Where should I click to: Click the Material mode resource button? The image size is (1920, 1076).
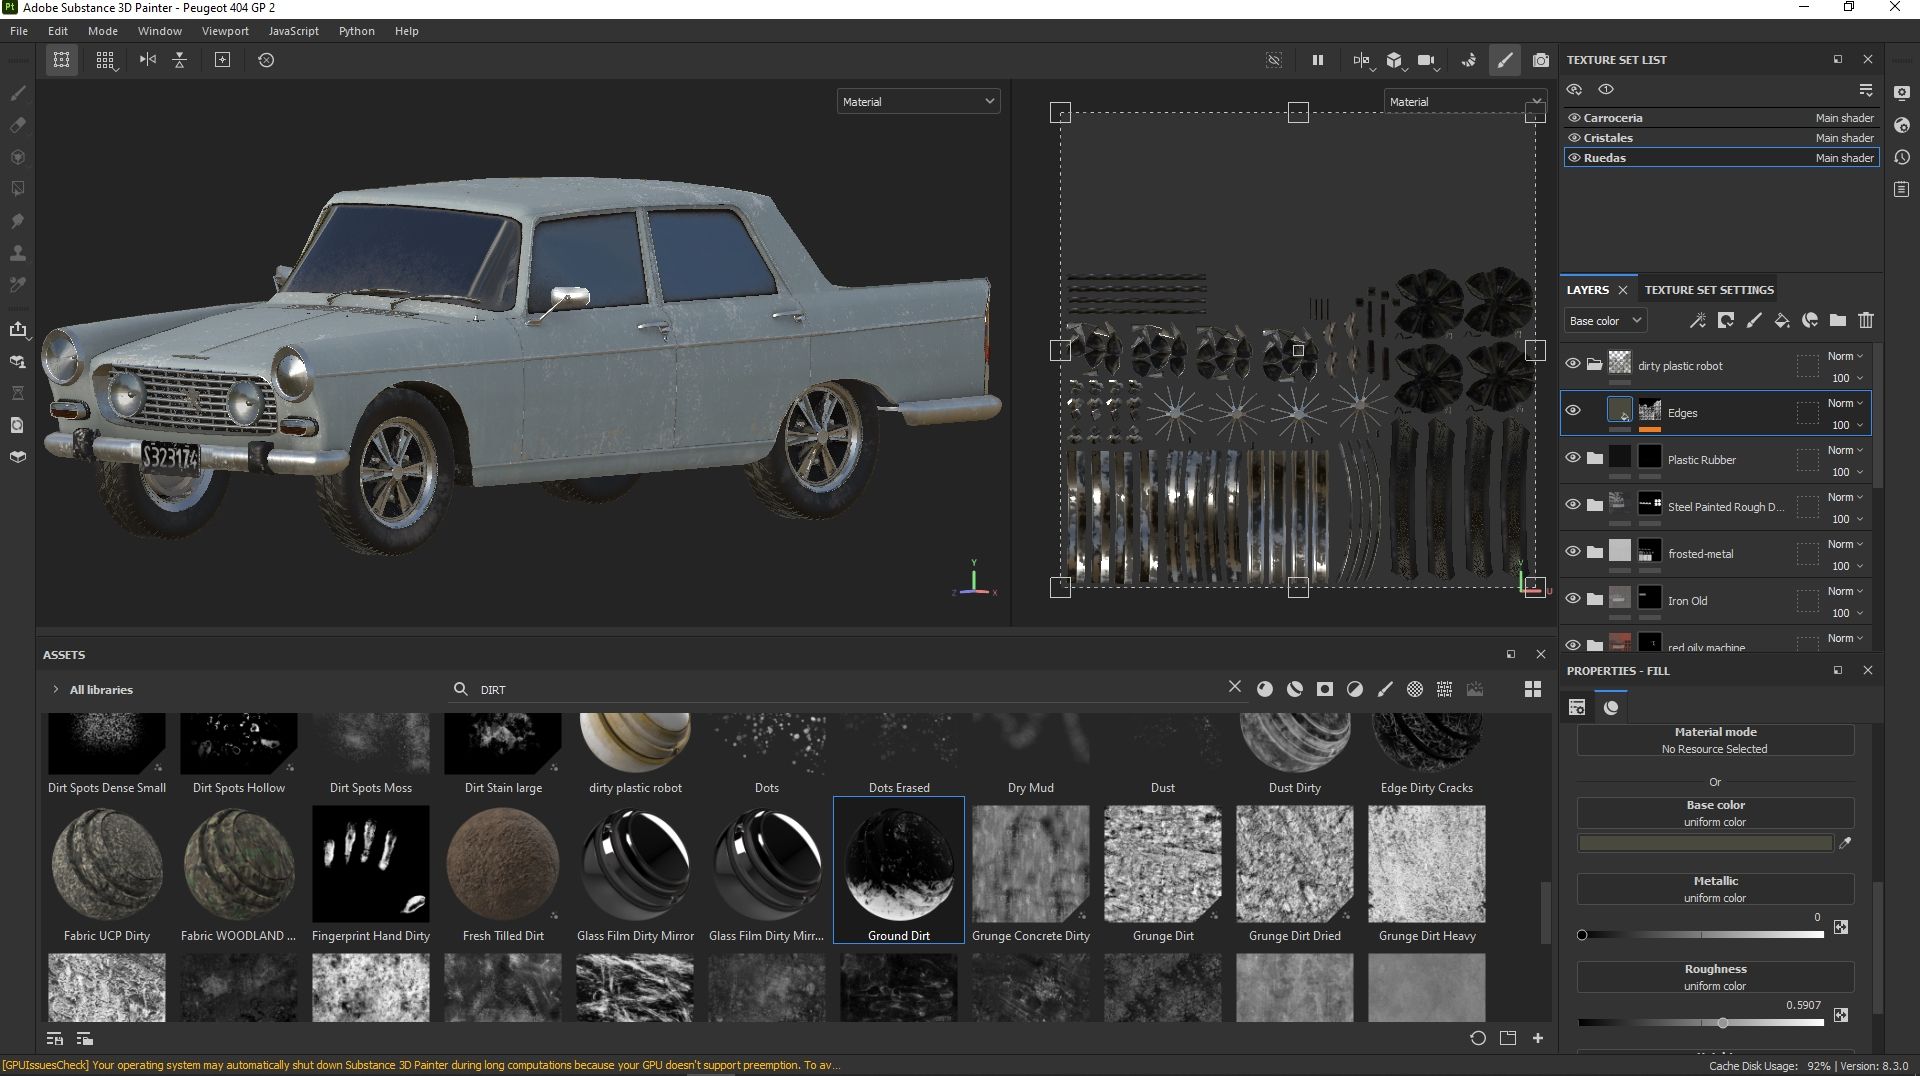click(1715, 740)
